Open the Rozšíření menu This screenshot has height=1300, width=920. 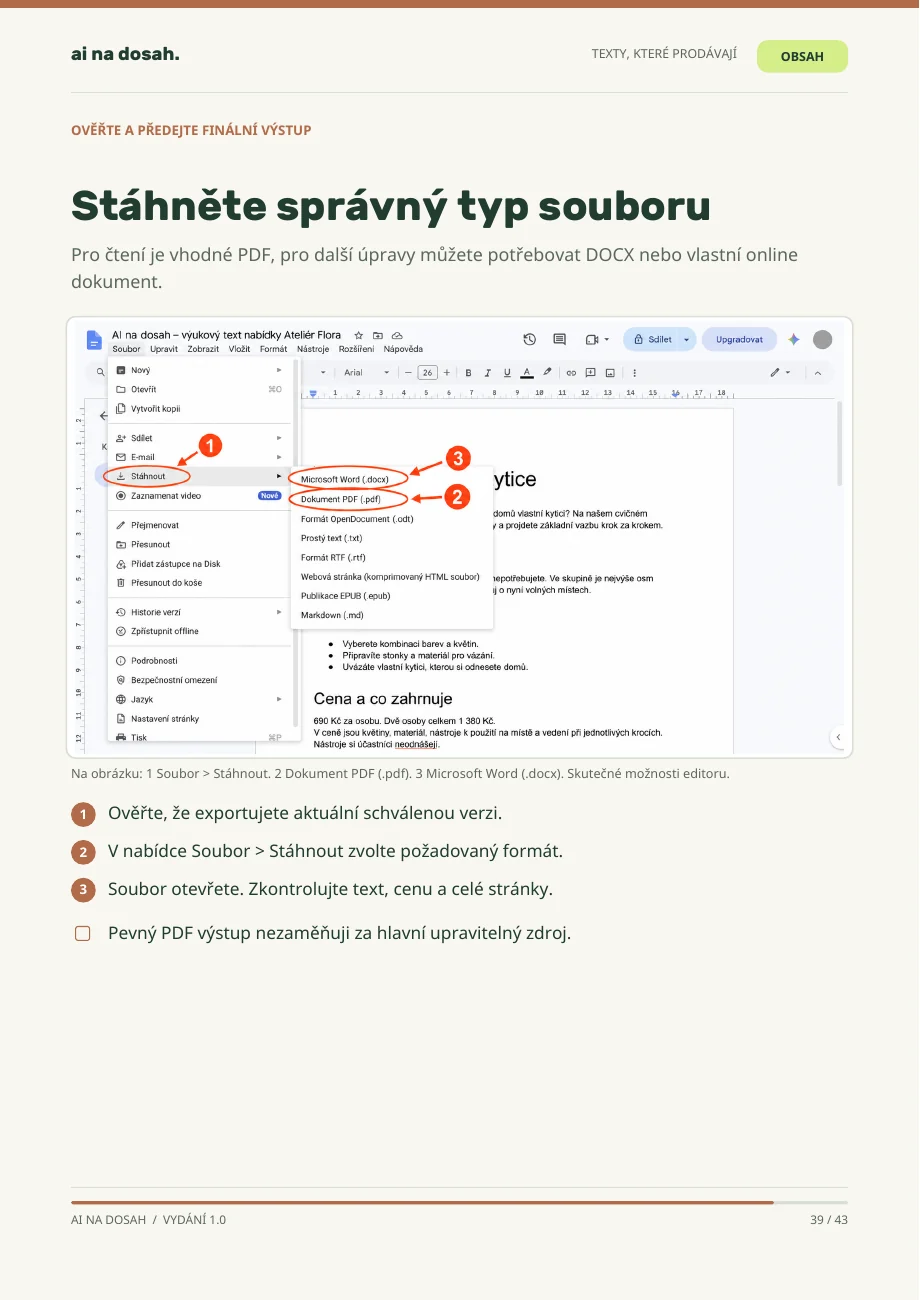click(357, 349)
